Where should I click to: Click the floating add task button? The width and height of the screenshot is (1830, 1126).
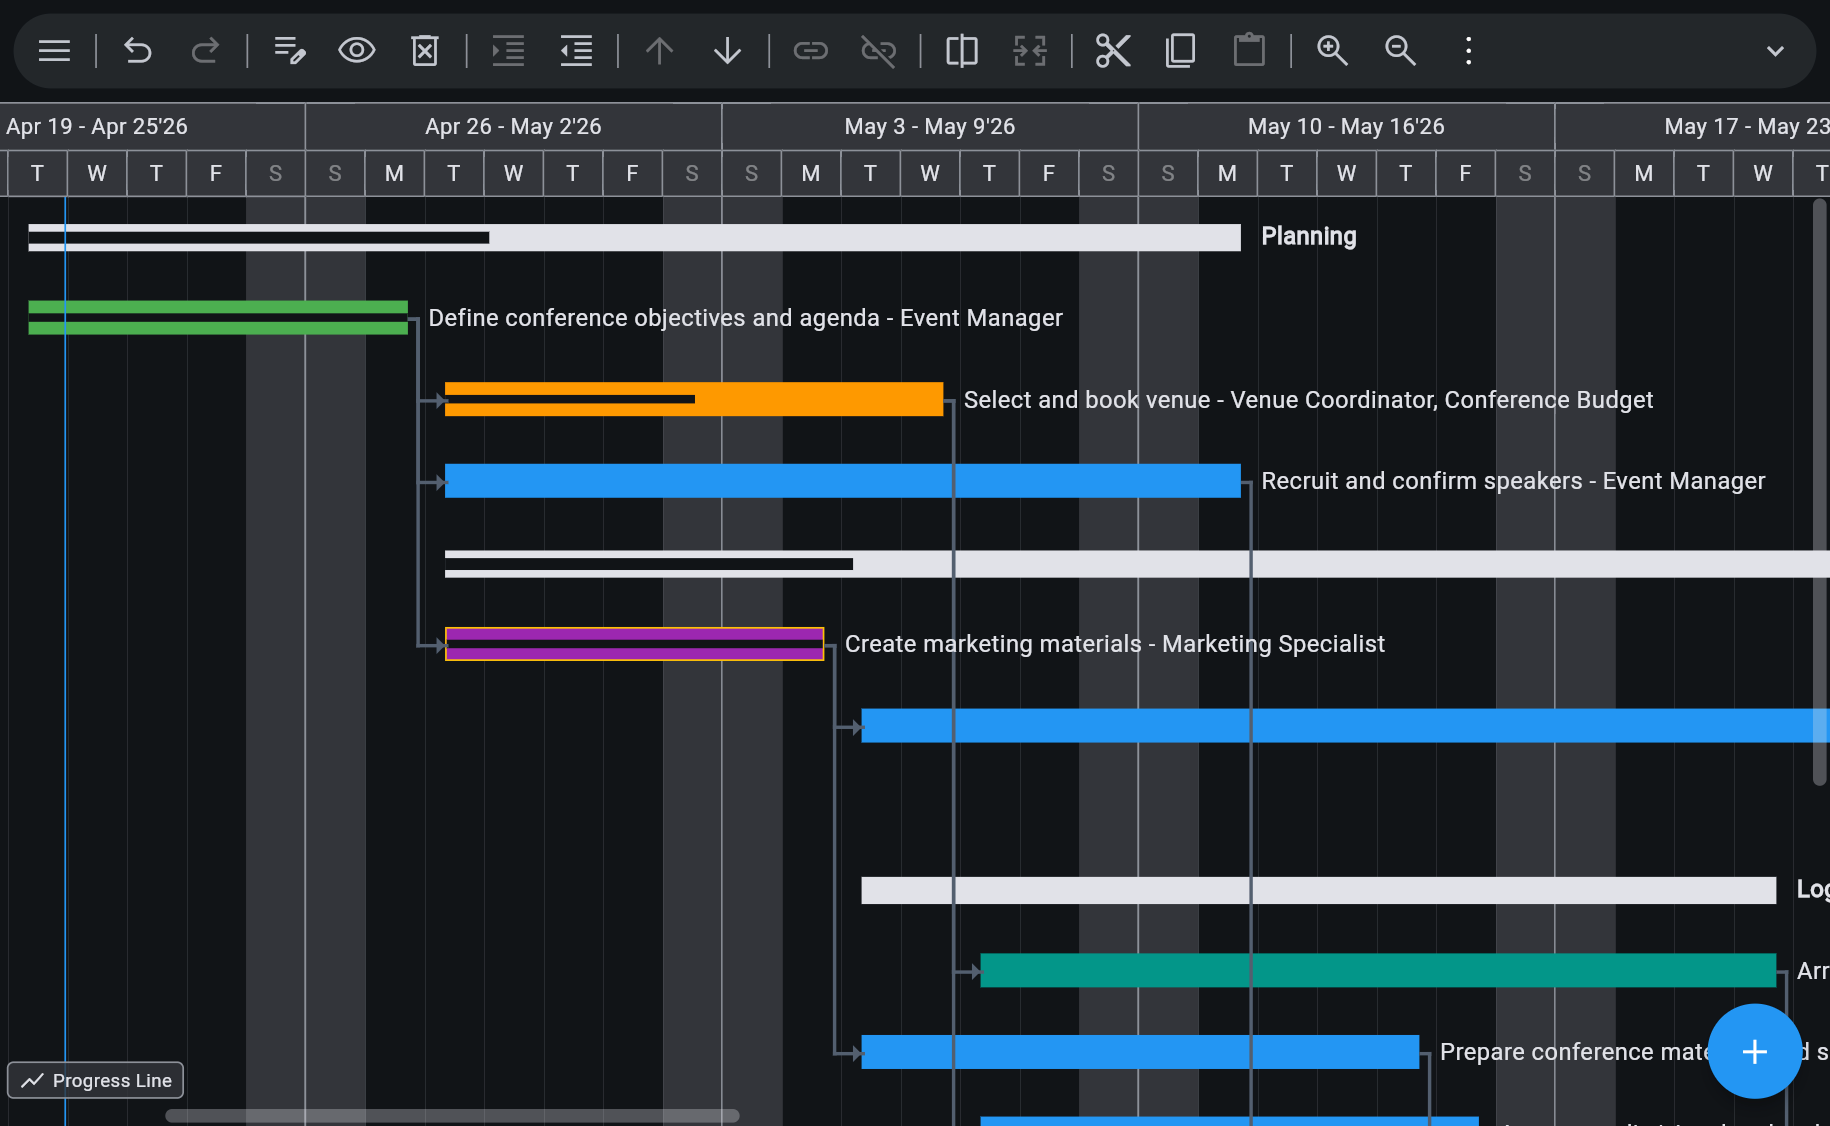coord(1754,1051)
